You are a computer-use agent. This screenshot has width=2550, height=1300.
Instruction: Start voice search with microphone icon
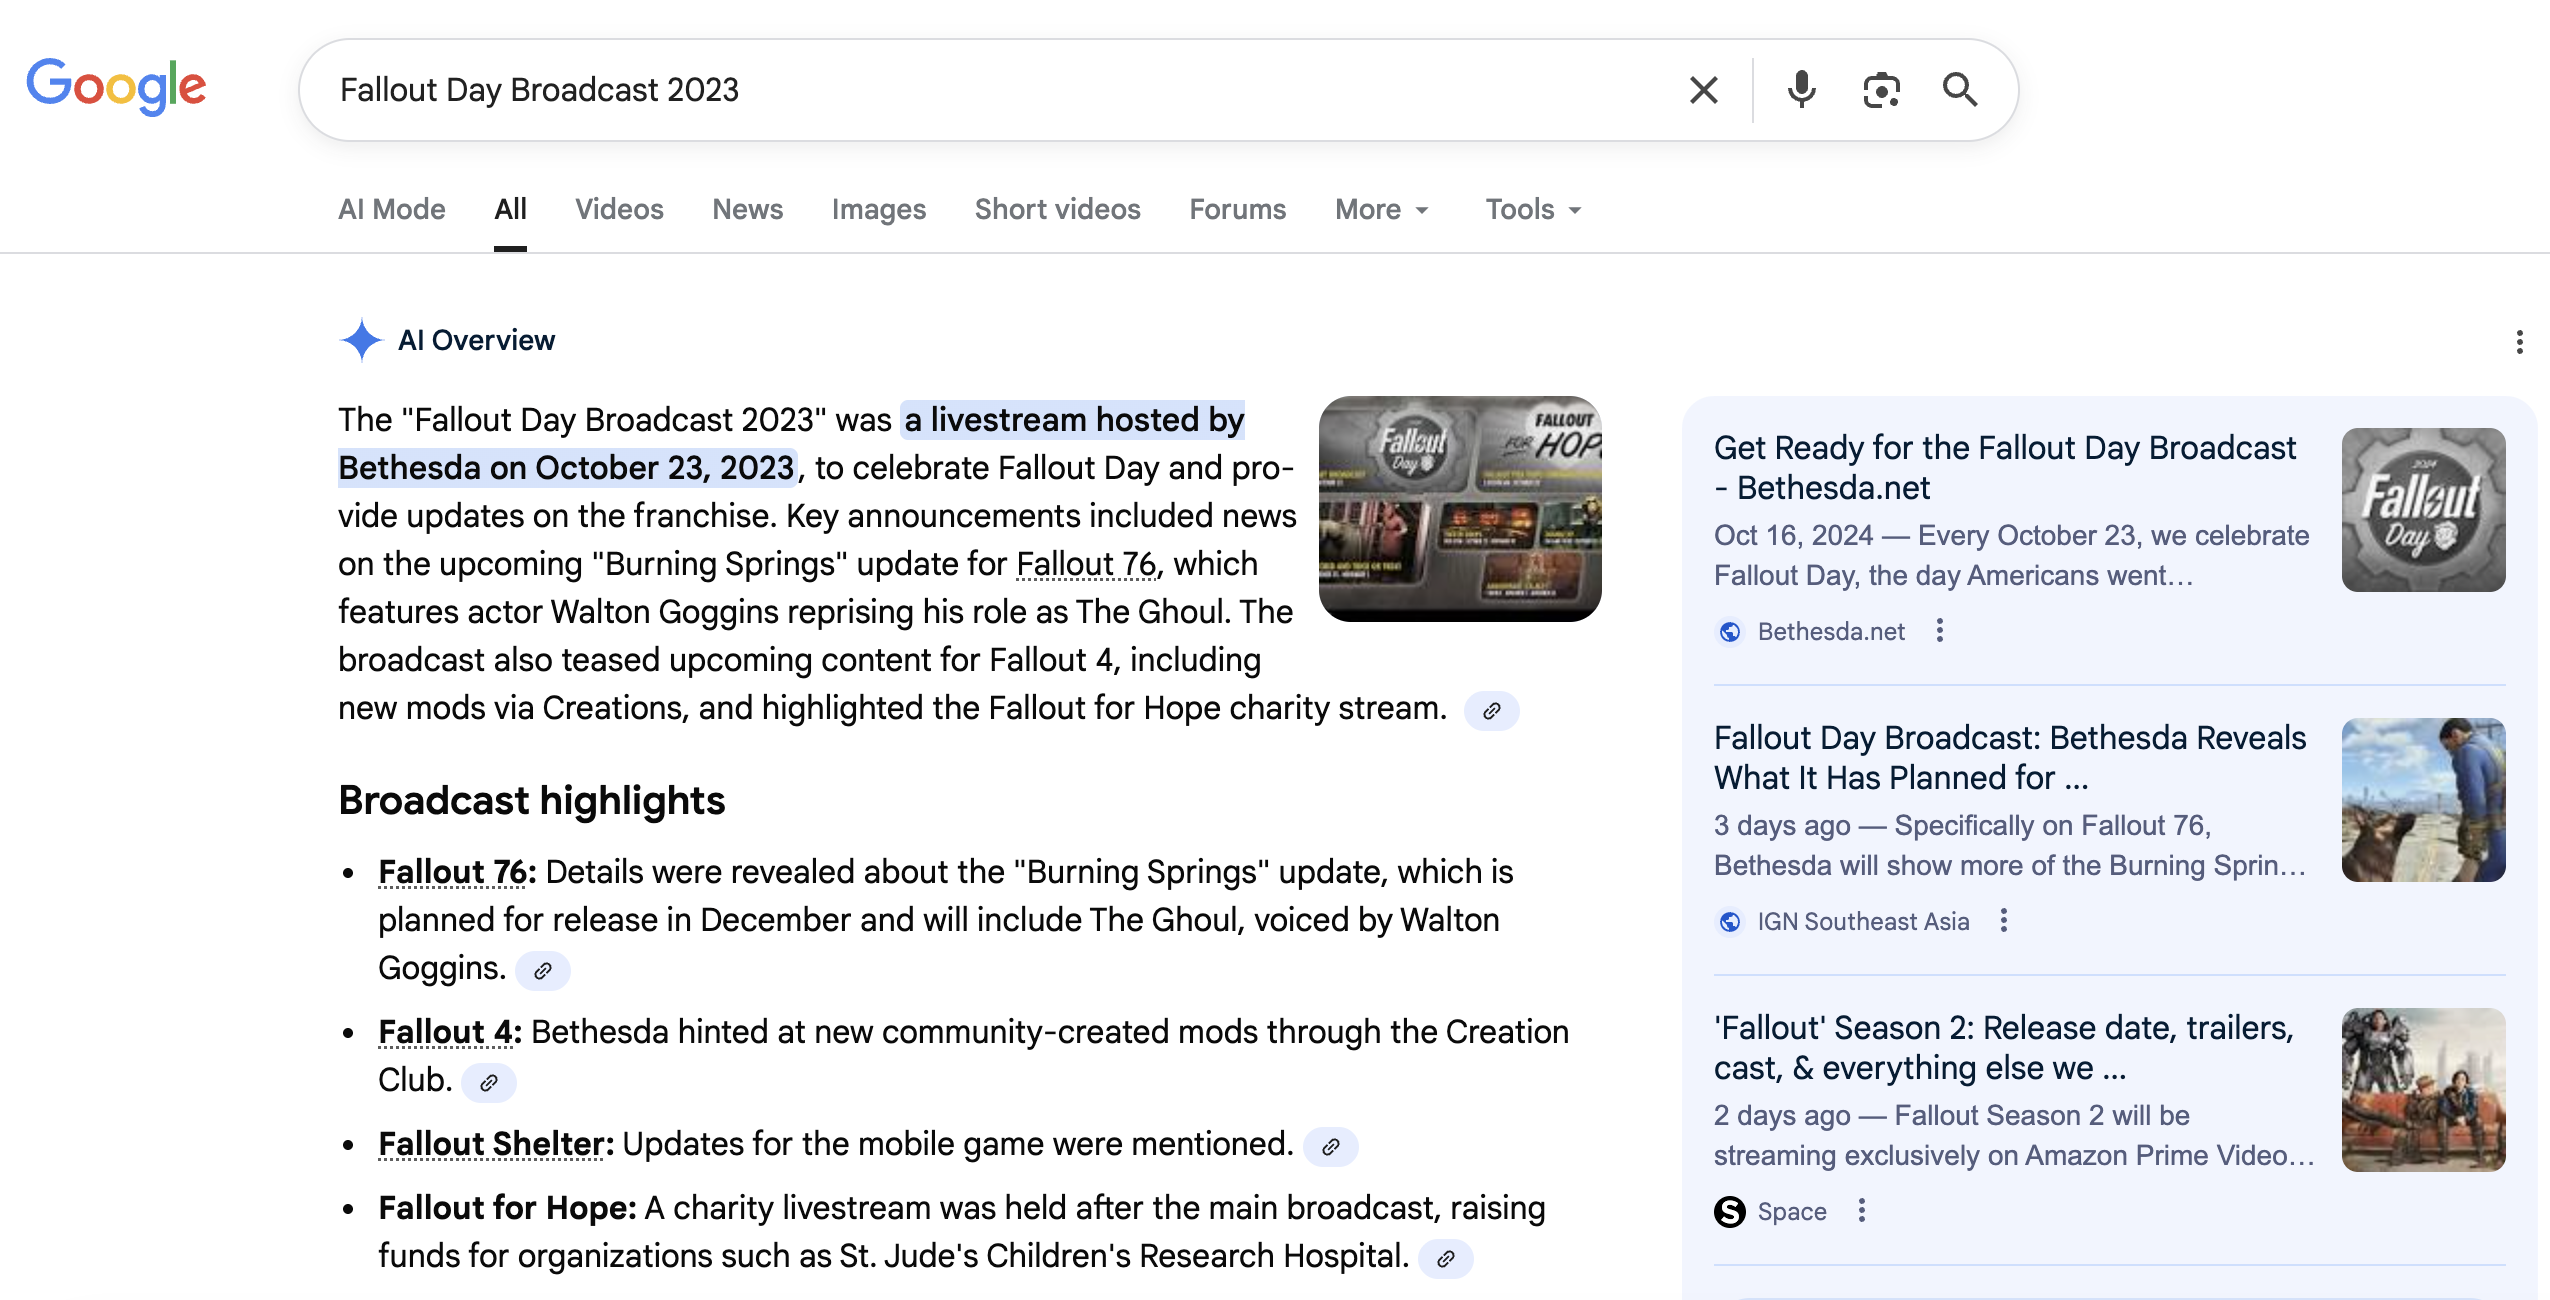pyautogui.click(x=1801, y=90)
